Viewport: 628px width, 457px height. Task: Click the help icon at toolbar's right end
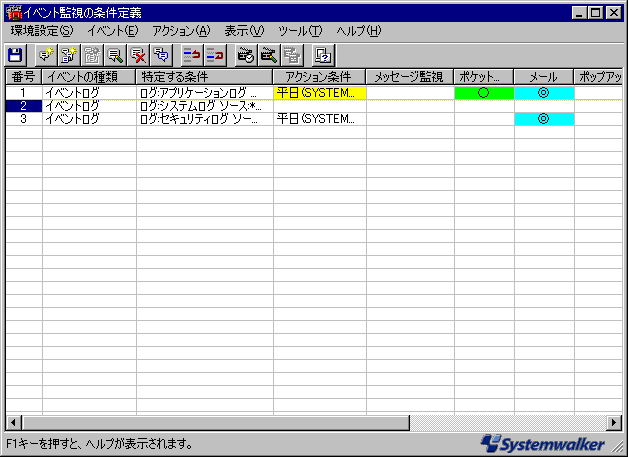(322, 55)
